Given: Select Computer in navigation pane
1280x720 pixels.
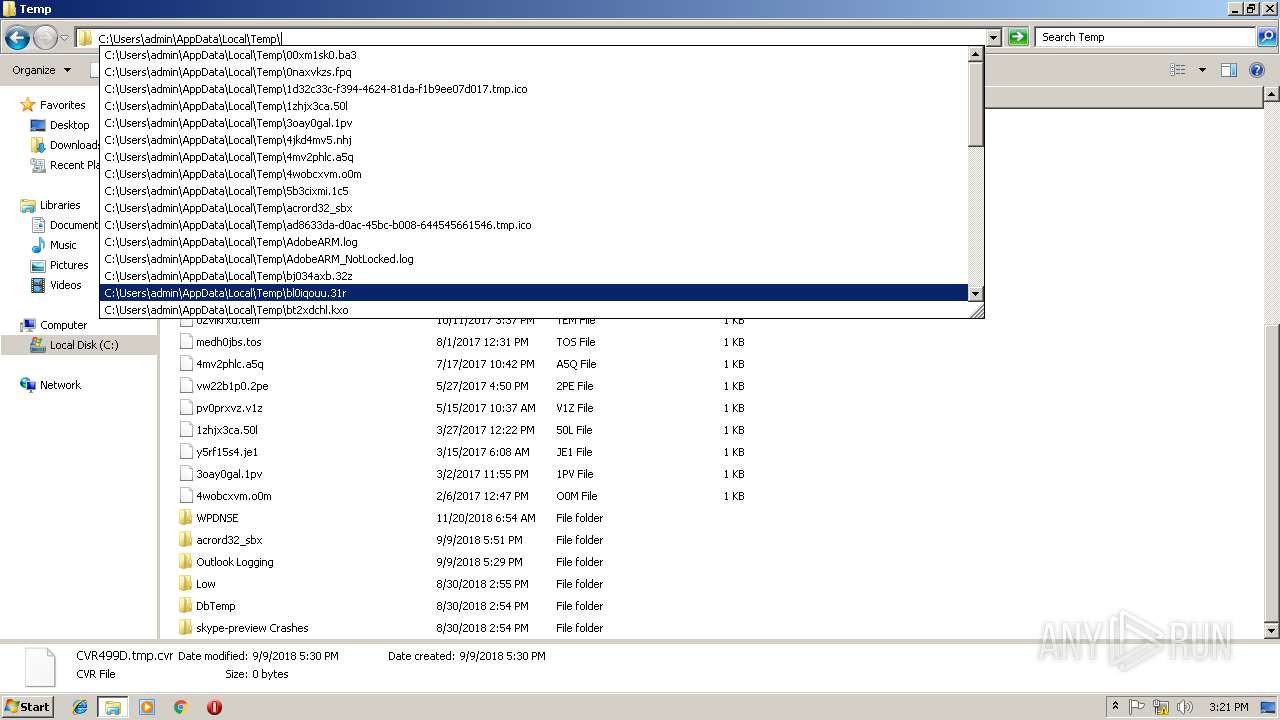Looking at the screenshot, I should (63, 325).
